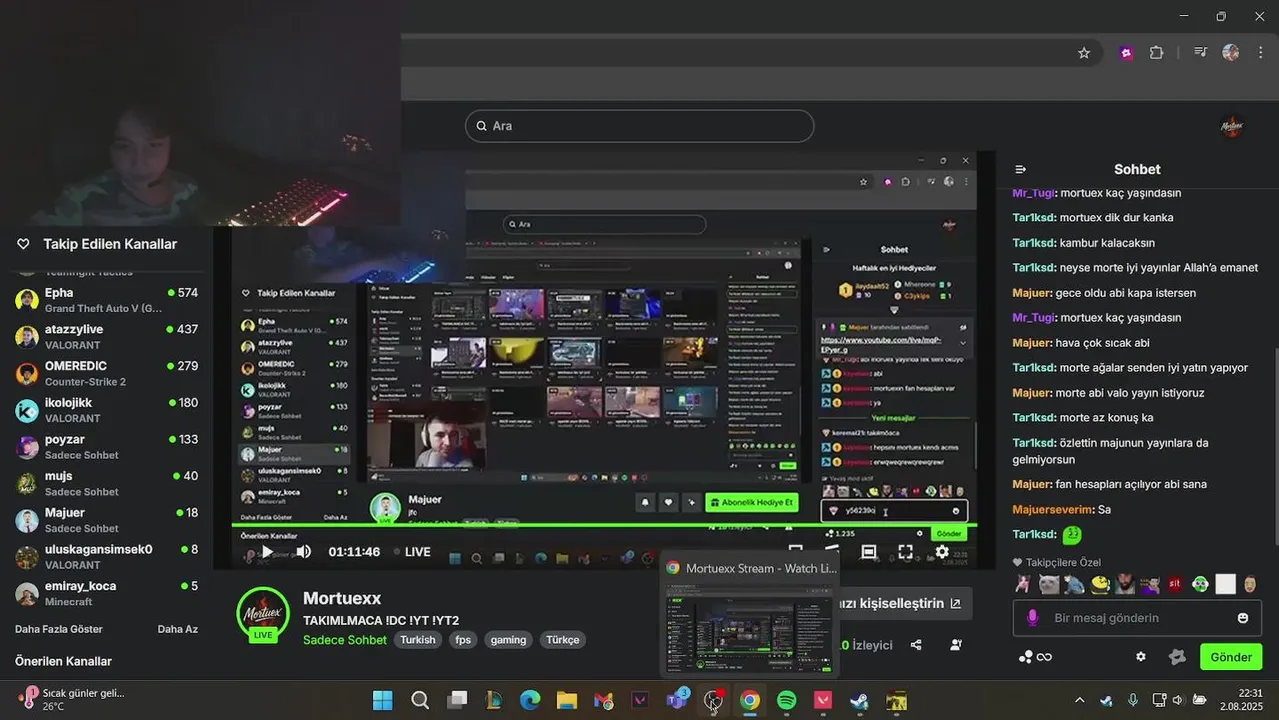Switch the player to theater mode
Image resolution: width=1279 pixels, height=720 pixels.
869,552
